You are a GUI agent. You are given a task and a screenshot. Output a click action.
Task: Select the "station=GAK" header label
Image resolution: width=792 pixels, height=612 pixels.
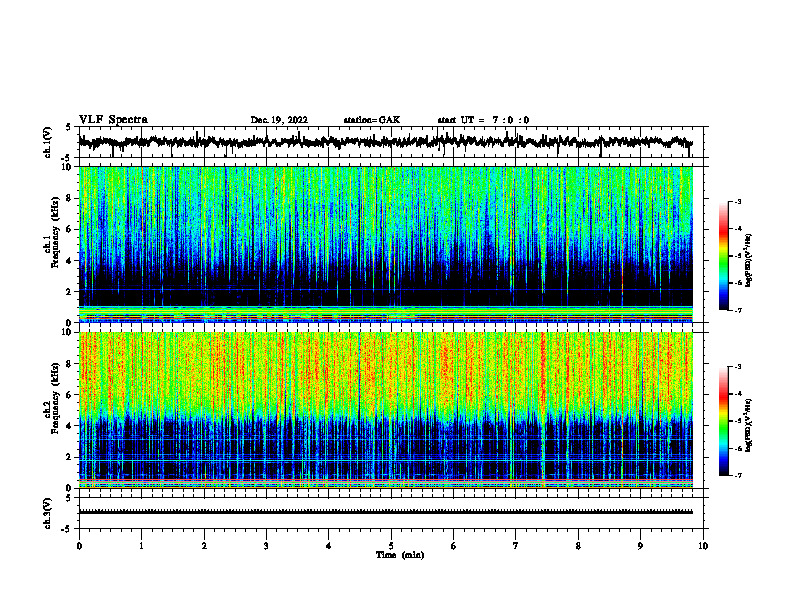[372, 120]
